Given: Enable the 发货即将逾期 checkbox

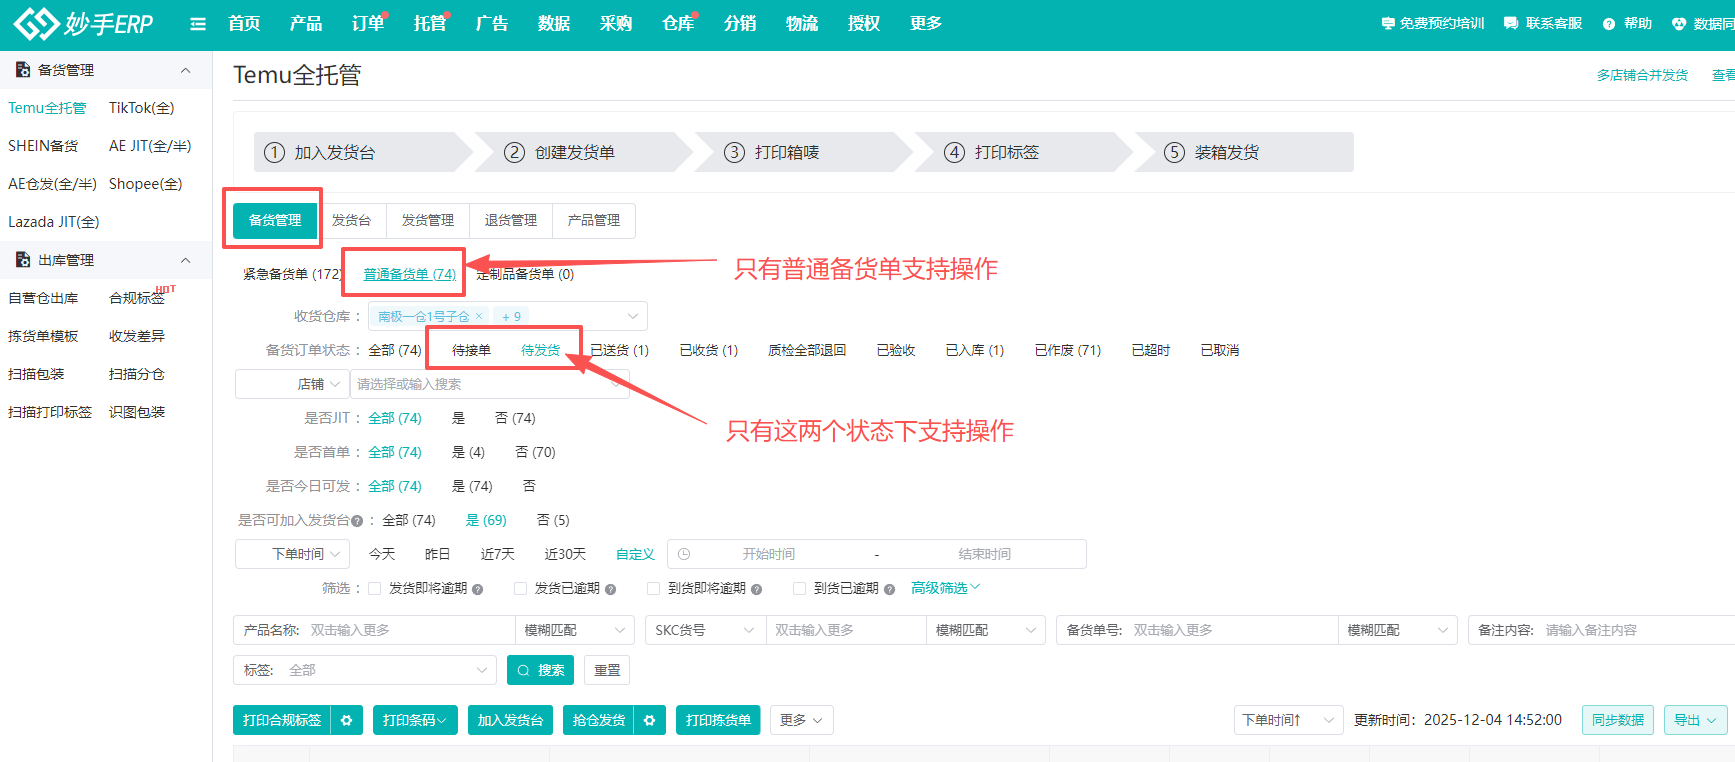Looking at the screenshot, I should point(375,589).
